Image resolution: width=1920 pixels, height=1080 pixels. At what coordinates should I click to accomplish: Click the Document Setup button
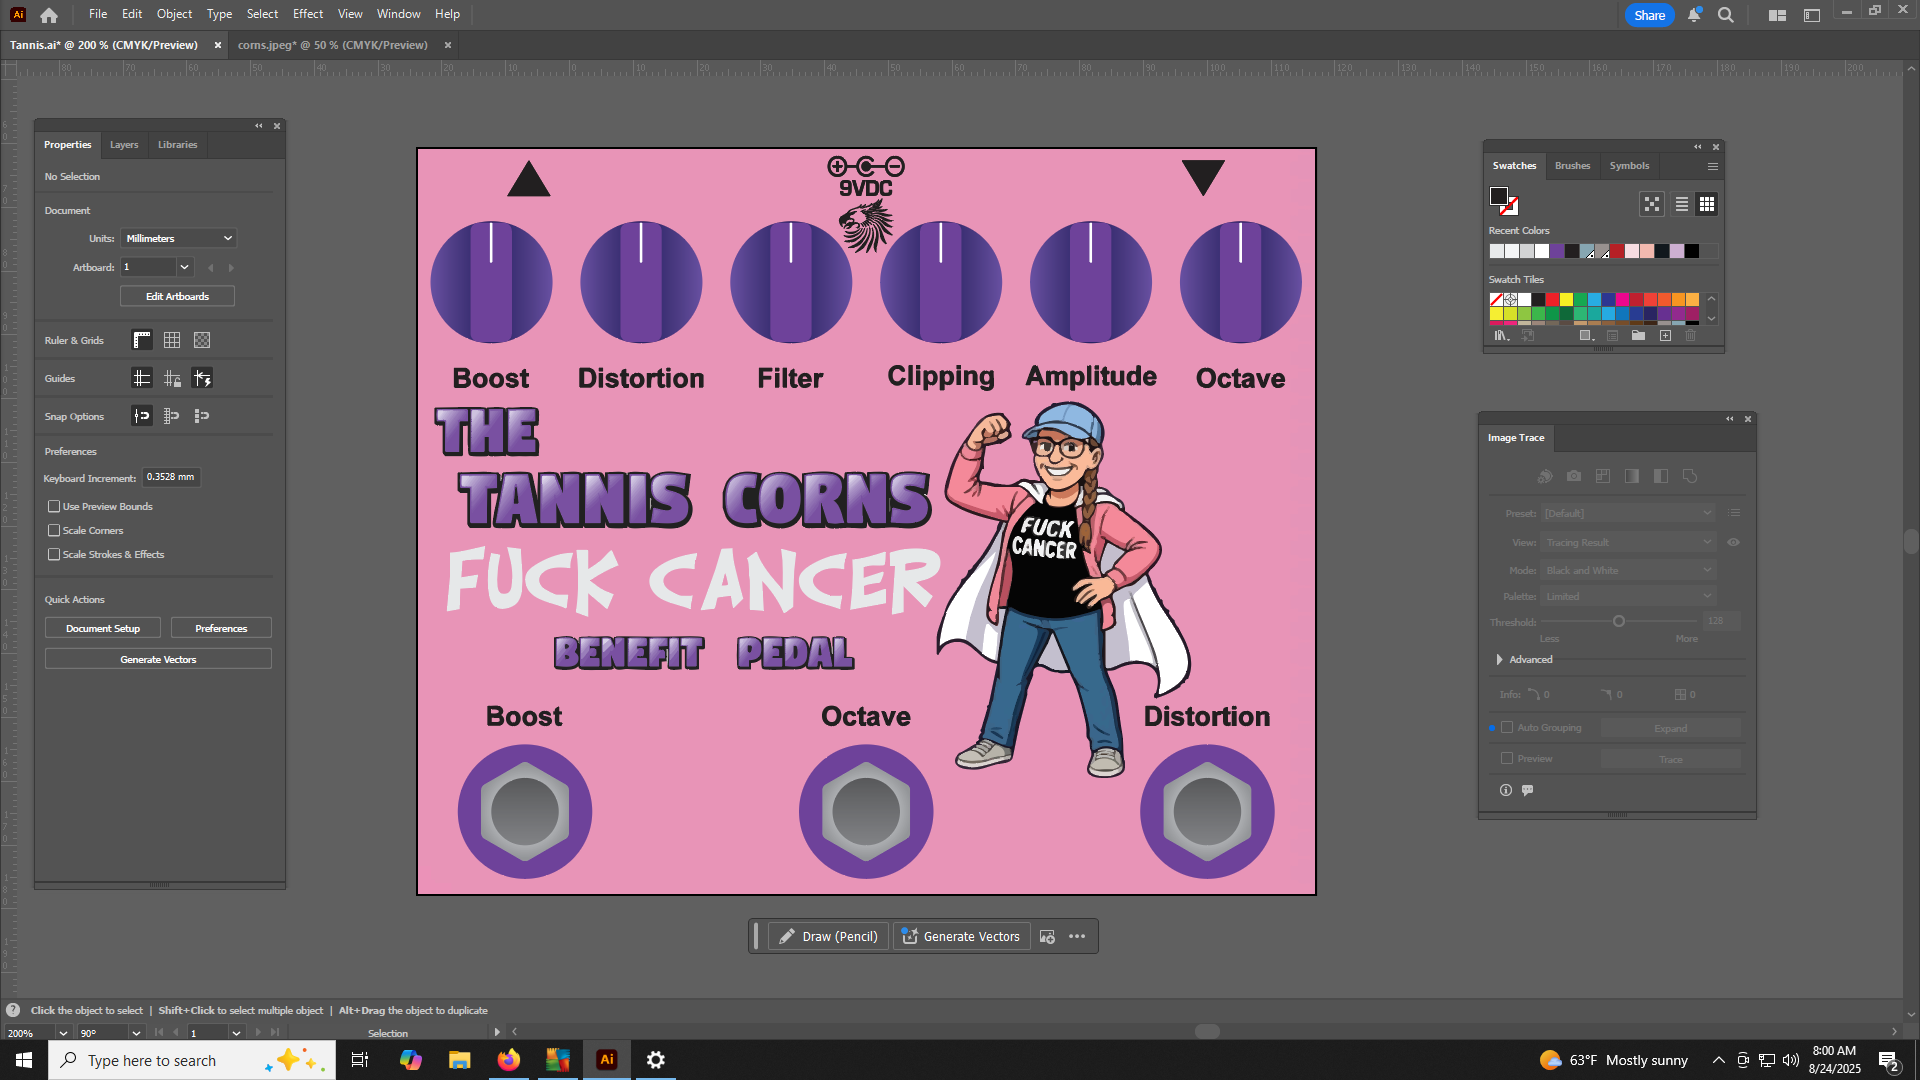tap(103, 628)
